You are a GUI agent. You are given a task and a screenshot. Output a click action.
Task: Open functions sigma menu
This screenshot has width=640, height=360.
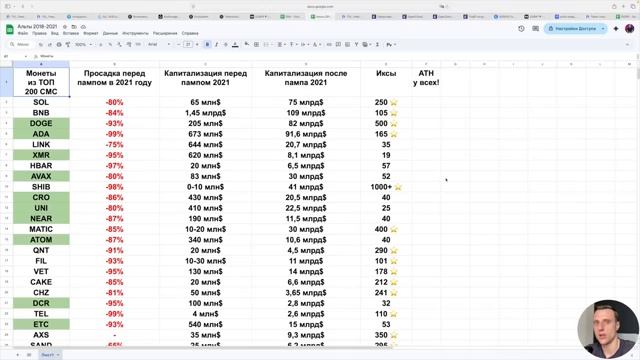[377, 44]
